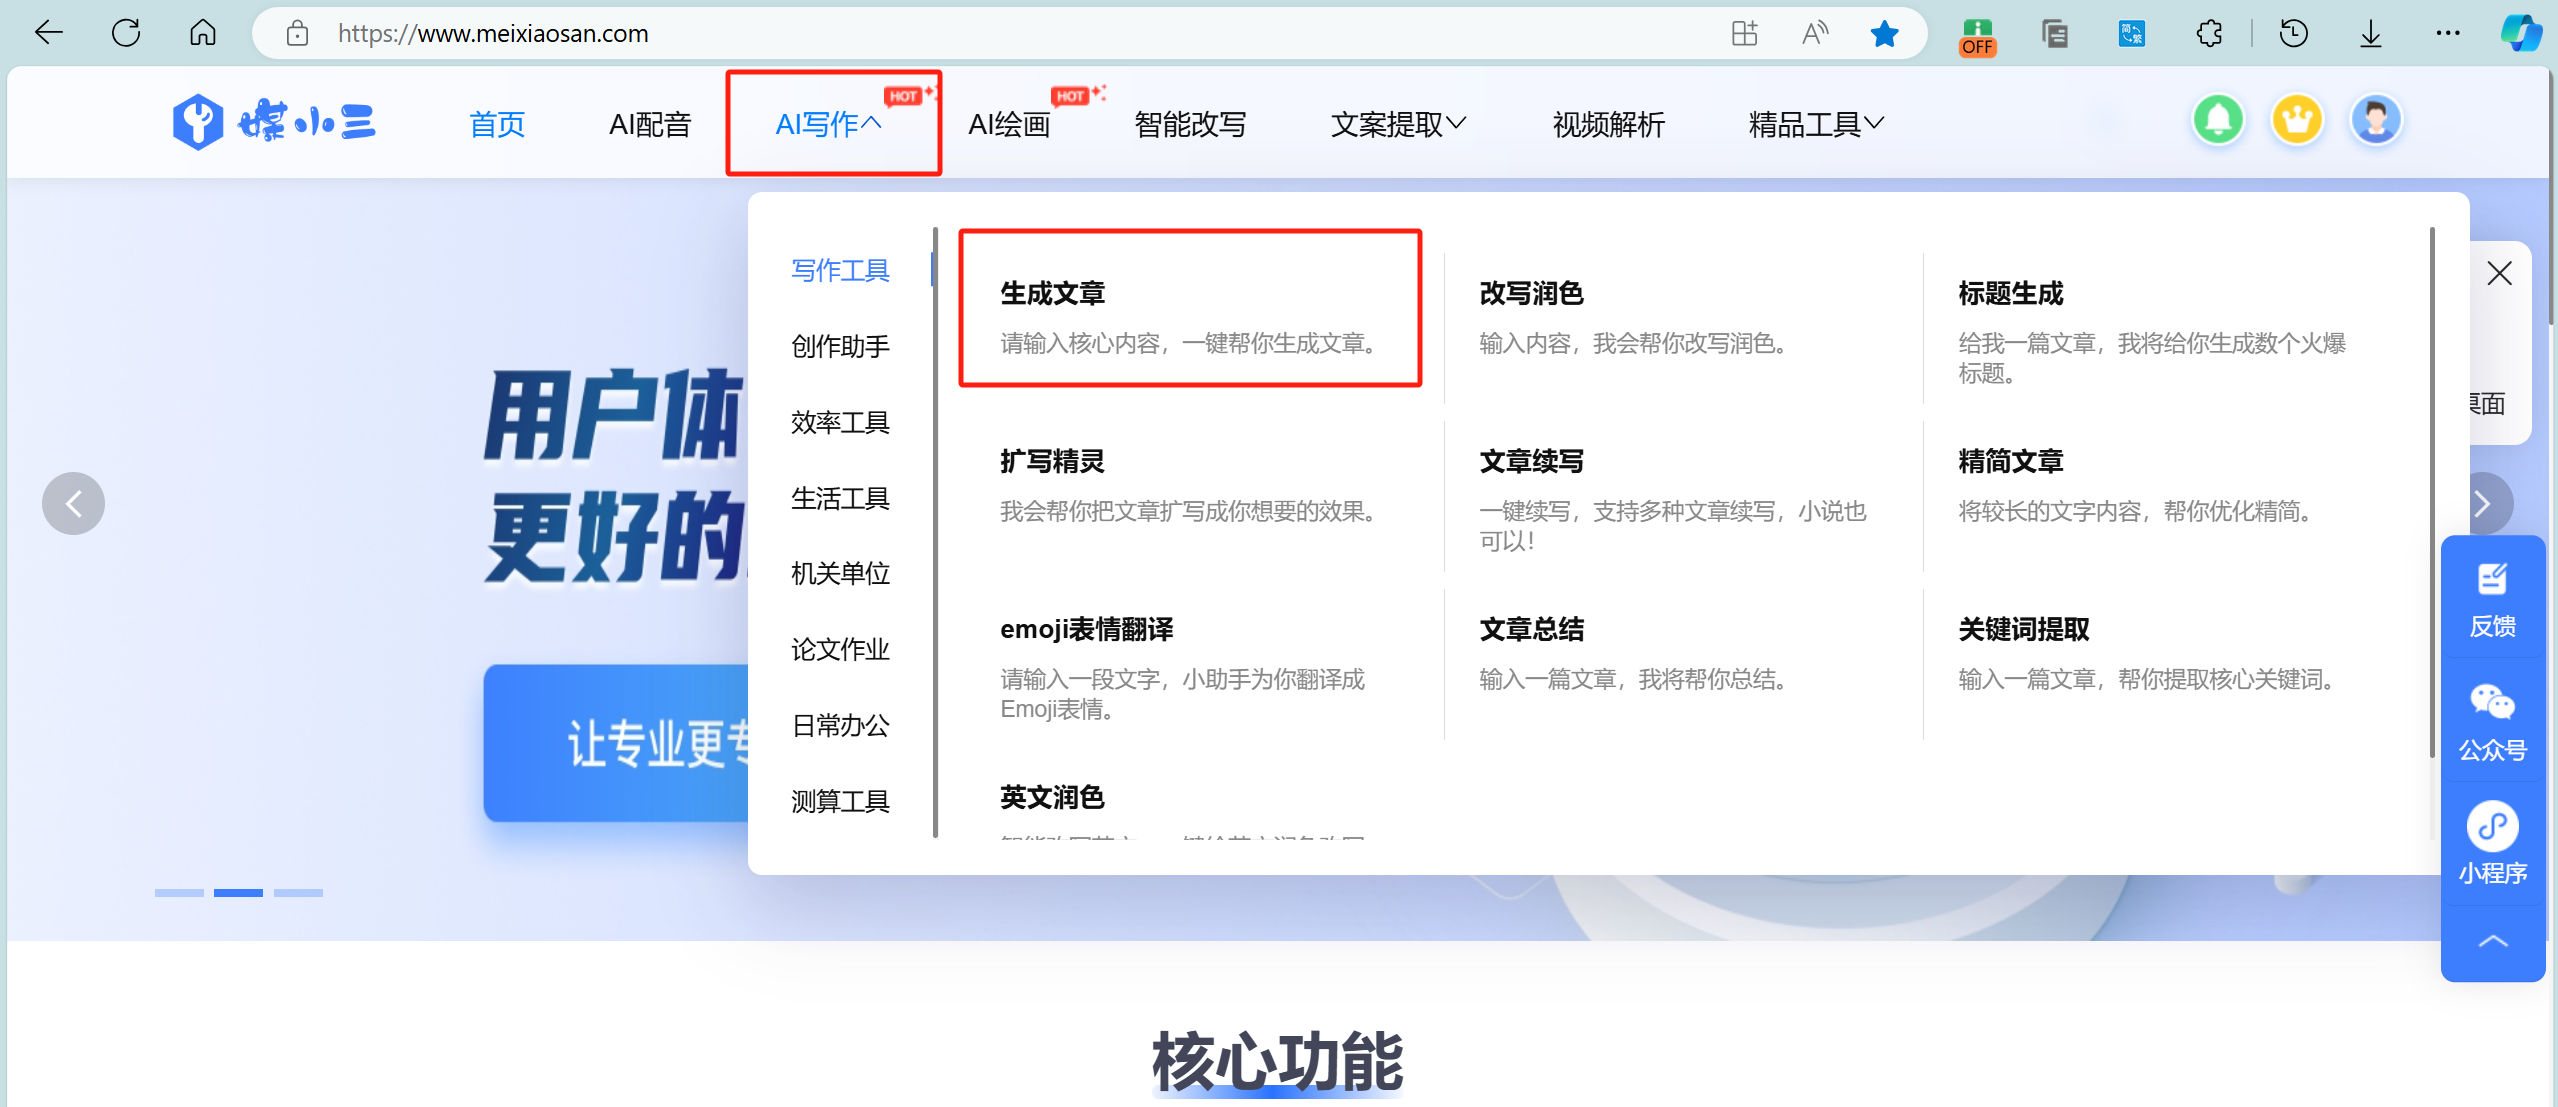2558x1107 pixels.
Task: Open the extensions puzzle icon
Action: (2209, 34)
